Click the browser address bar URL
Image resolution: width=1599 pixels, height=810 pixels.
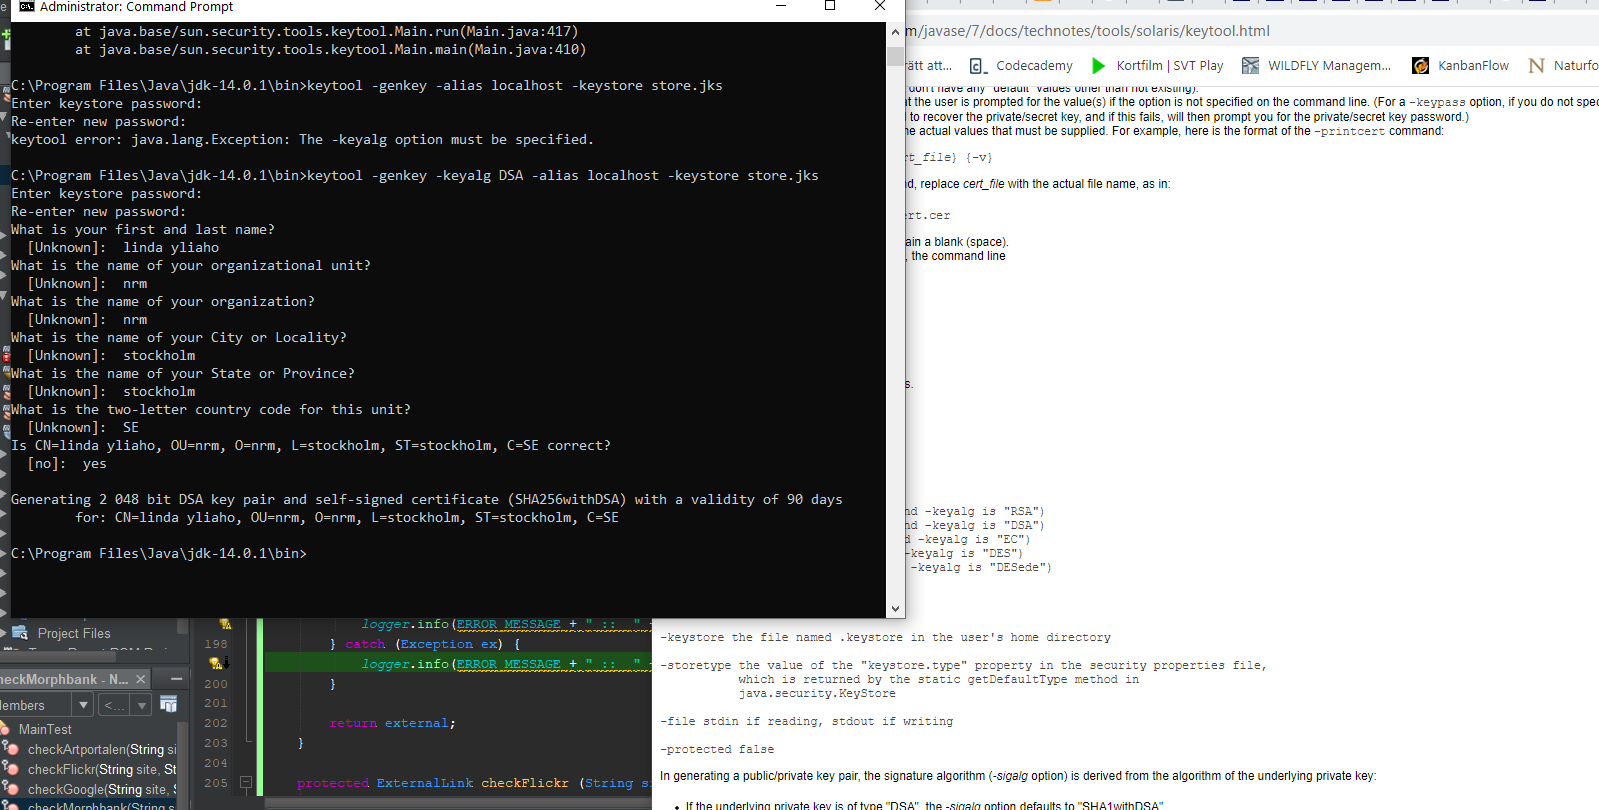click(x=1086, y=31)
